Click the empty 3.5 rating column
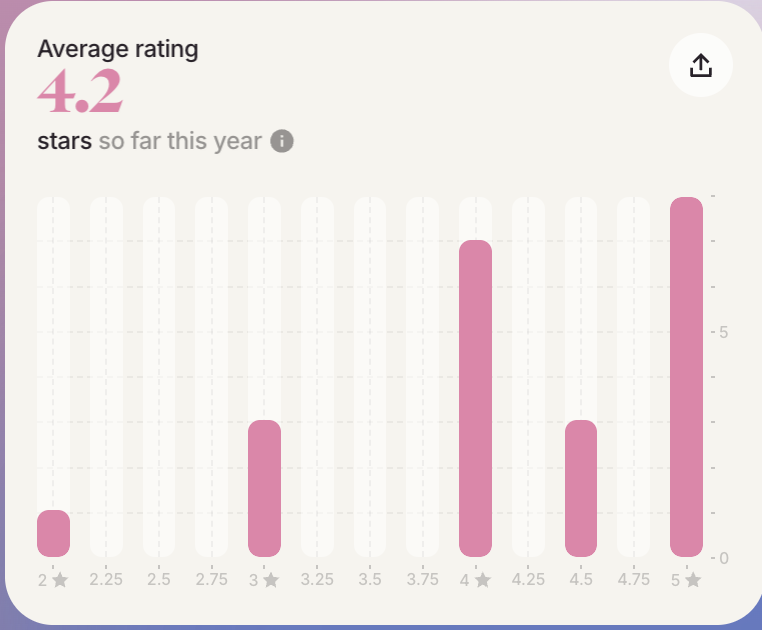 (370, 376)
